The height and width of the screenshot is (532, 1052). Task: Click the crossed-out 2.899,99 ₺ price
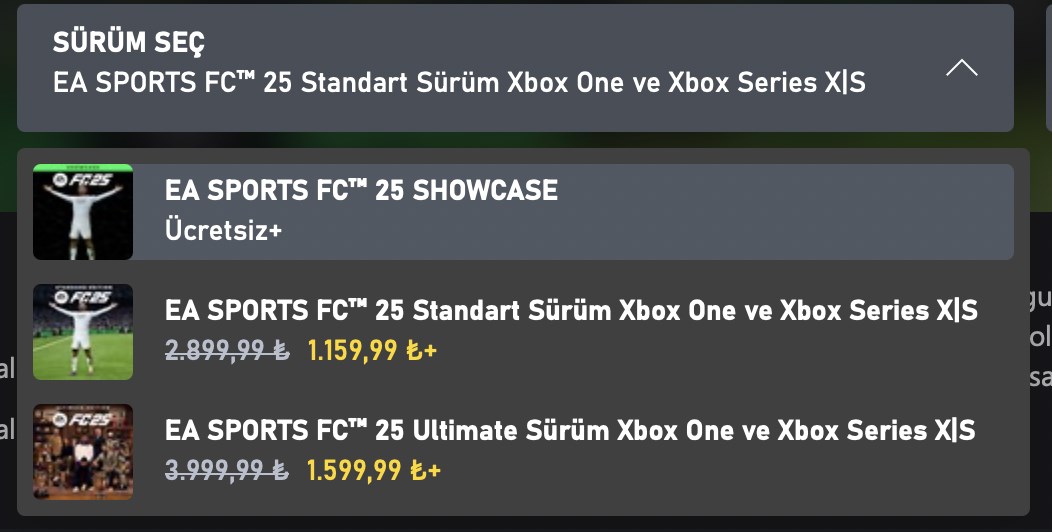(x=227, y=351)
